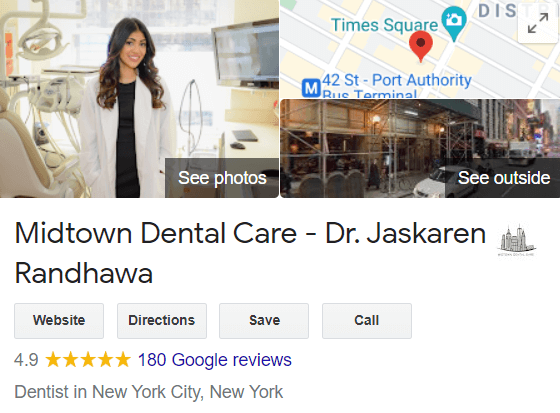Viewport: 560px width, 413px height.
Task: Open the dentist office photo thumbnail
Action: [x=139, y=99]
